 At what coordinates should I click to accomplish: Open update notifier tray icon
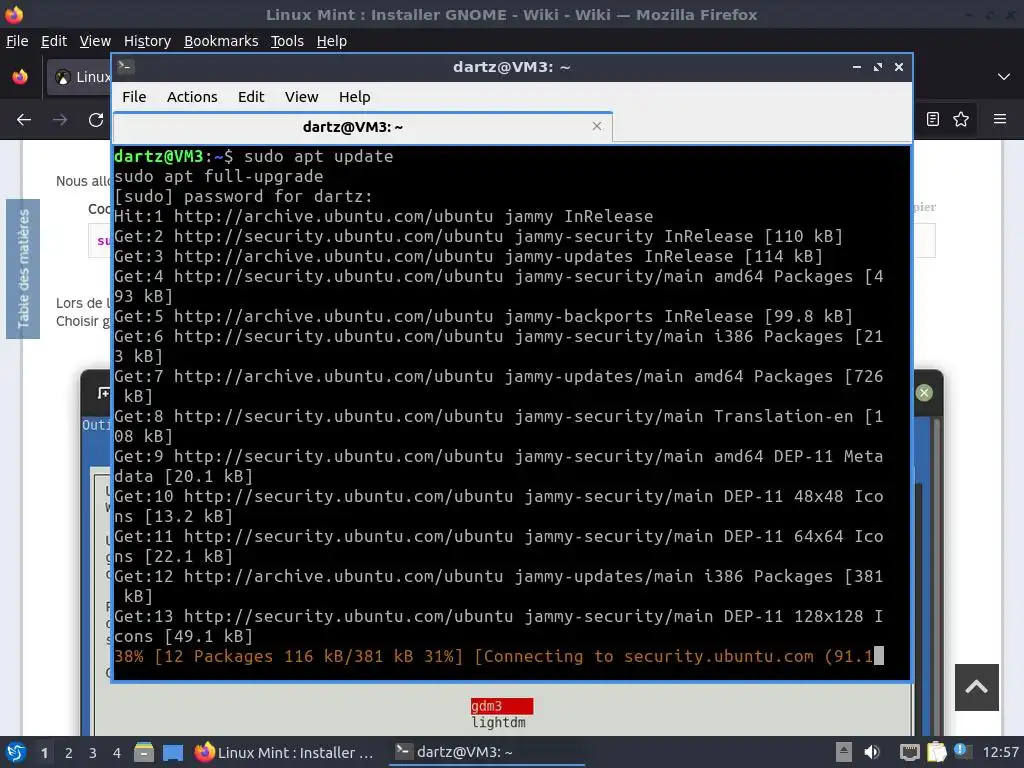[961, 751]
